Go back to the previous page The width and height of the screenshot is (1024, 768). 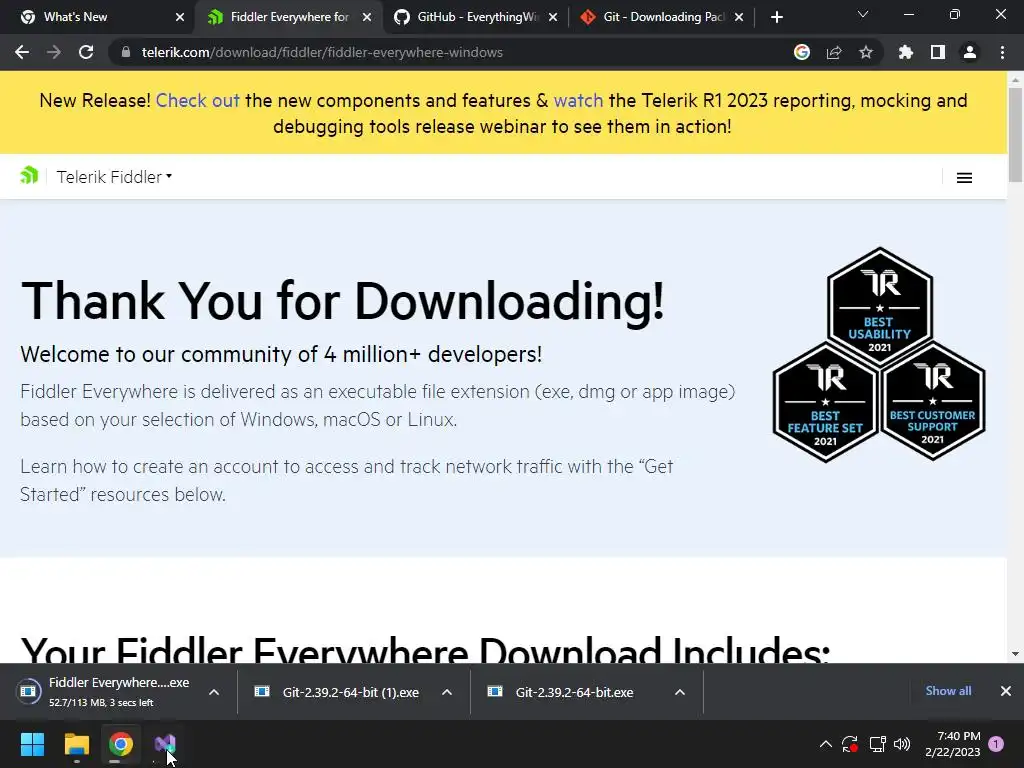(x=22, y=52)
